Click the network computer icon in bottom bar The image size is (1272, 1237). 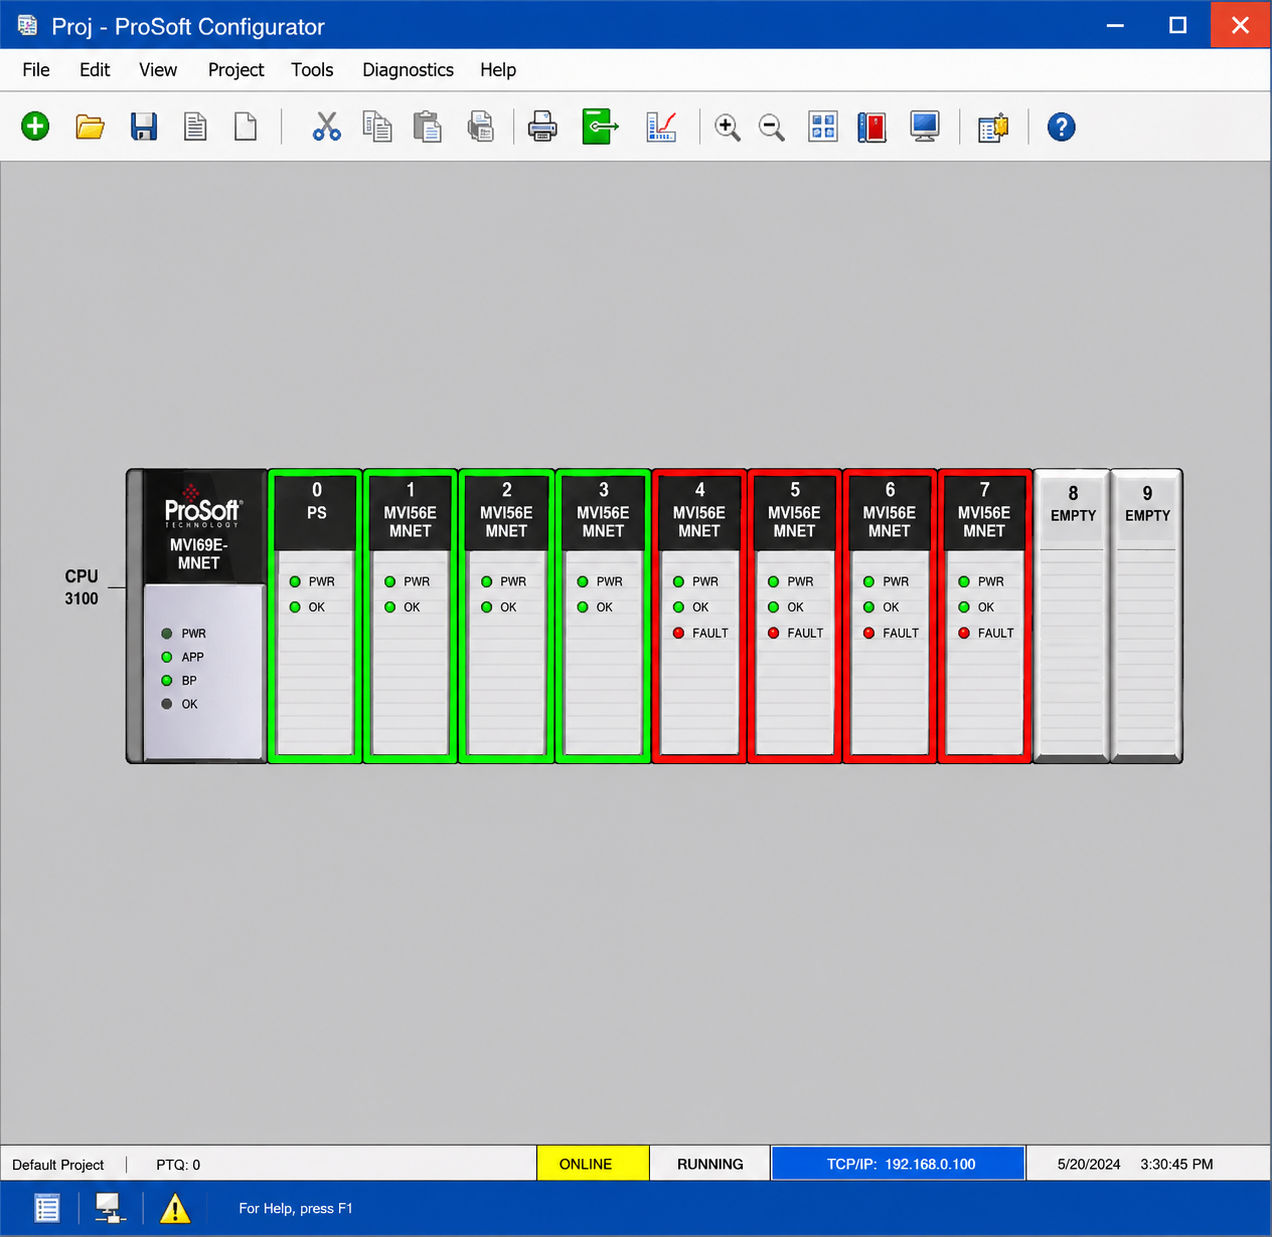[x=109, y=1208]
